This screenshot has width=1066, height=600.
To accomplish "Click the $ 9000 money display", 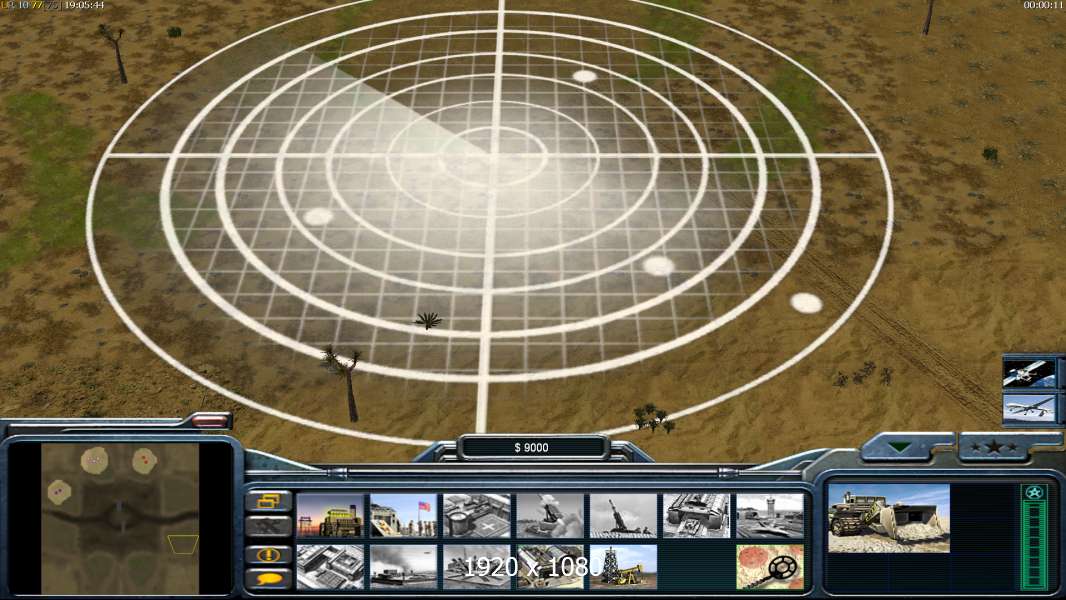I will pos(532,447).
